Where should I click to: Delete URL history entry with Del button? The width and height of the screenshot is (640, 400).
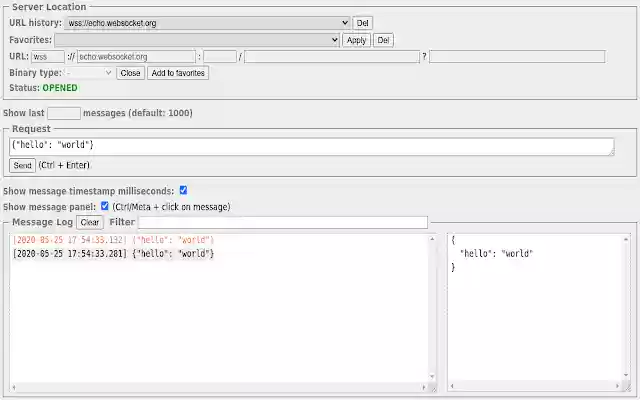click(x=362, y=23)
